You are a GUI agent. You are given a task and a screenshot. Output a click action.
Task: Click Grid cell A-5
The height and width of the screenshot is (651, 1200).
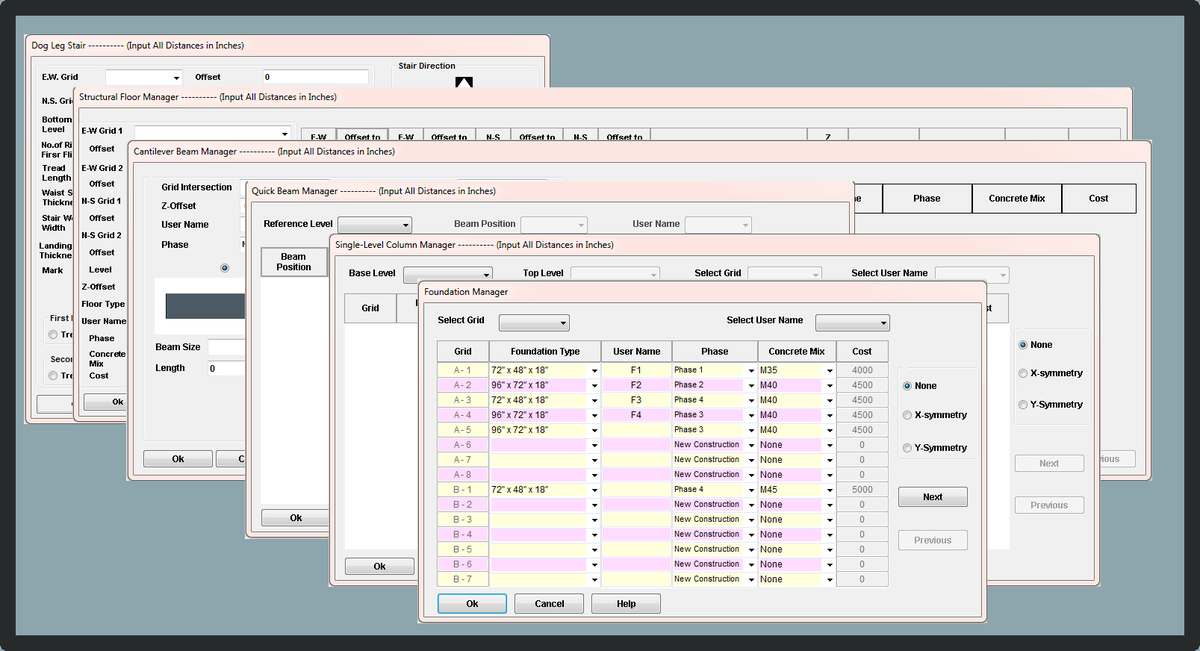(x=463, y=430)
